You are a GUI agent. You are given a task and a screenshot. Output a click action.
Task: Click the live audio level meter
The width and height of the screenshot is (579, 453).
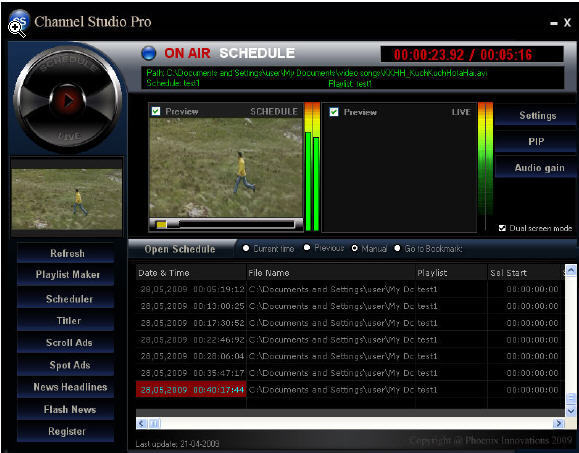click(x=485, y=166)
